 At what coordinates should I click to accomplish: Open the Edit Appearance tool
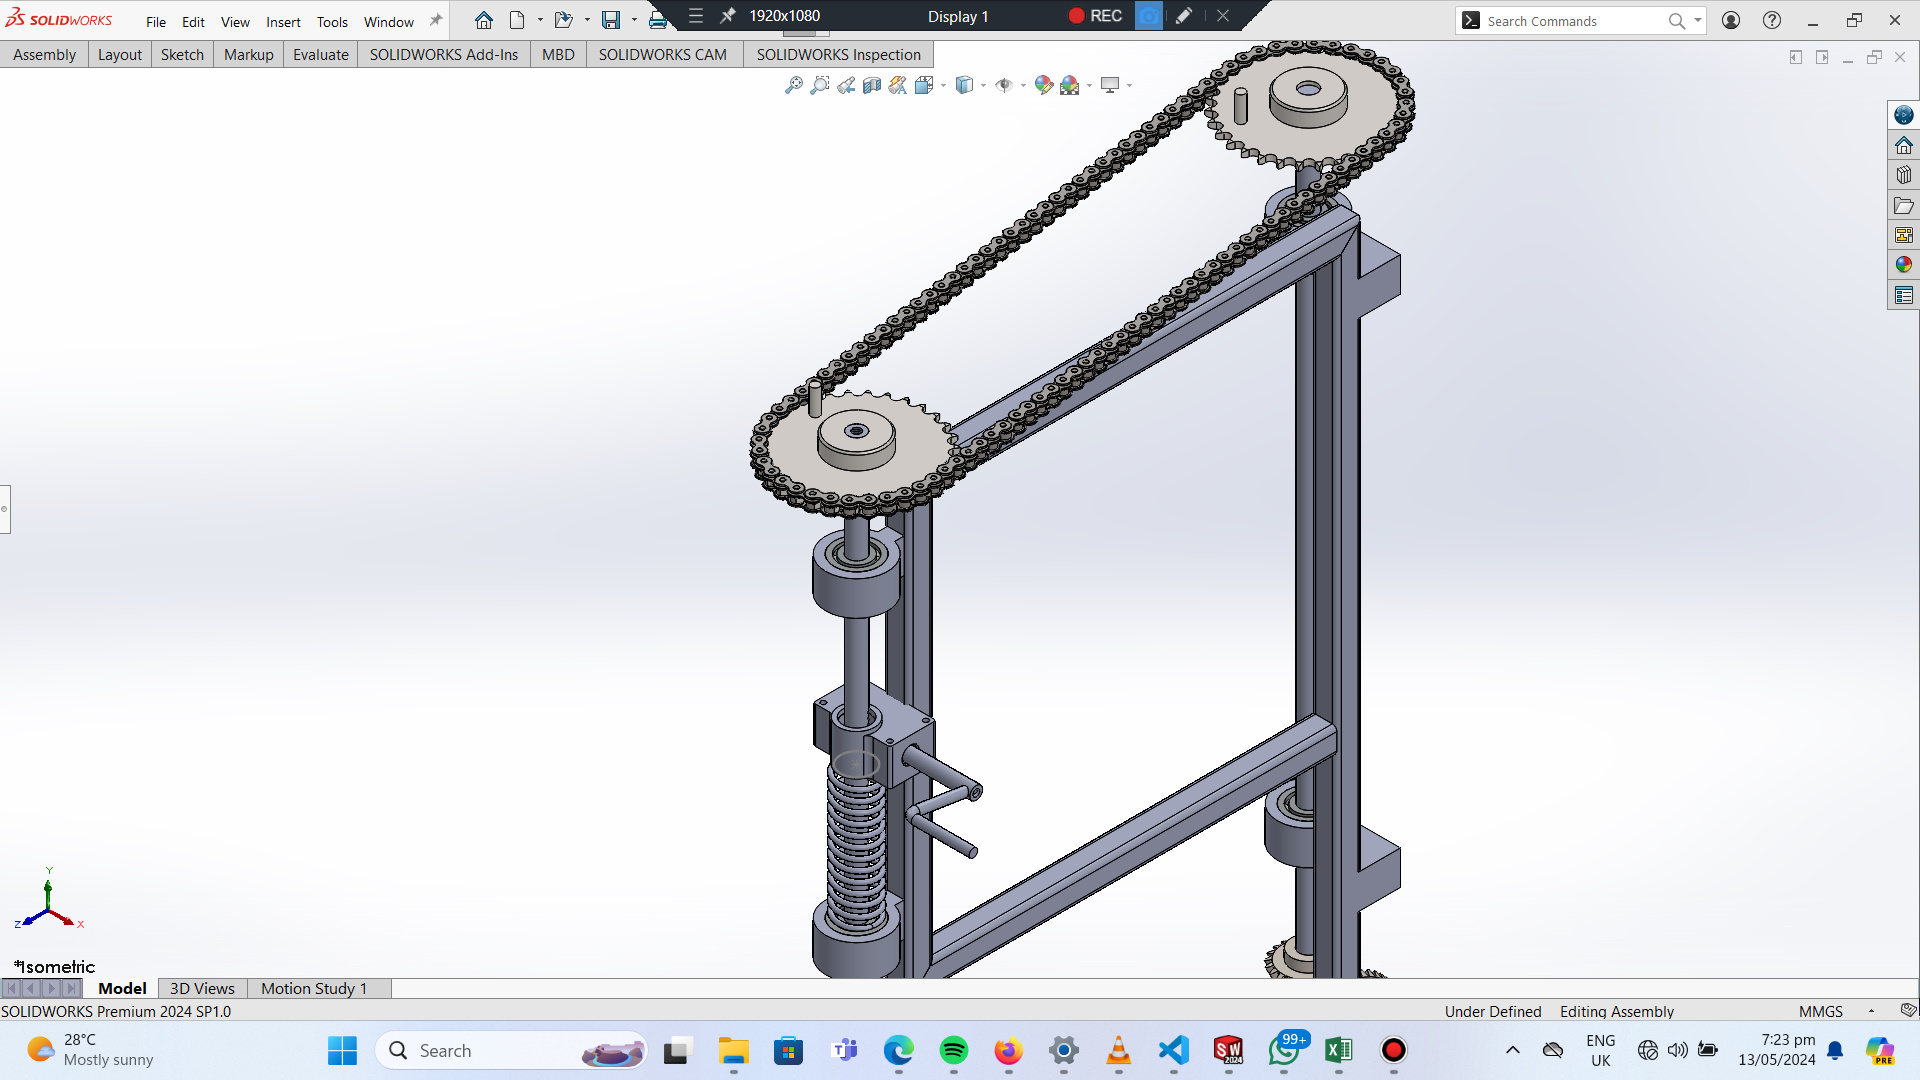tap(1043, 86)
